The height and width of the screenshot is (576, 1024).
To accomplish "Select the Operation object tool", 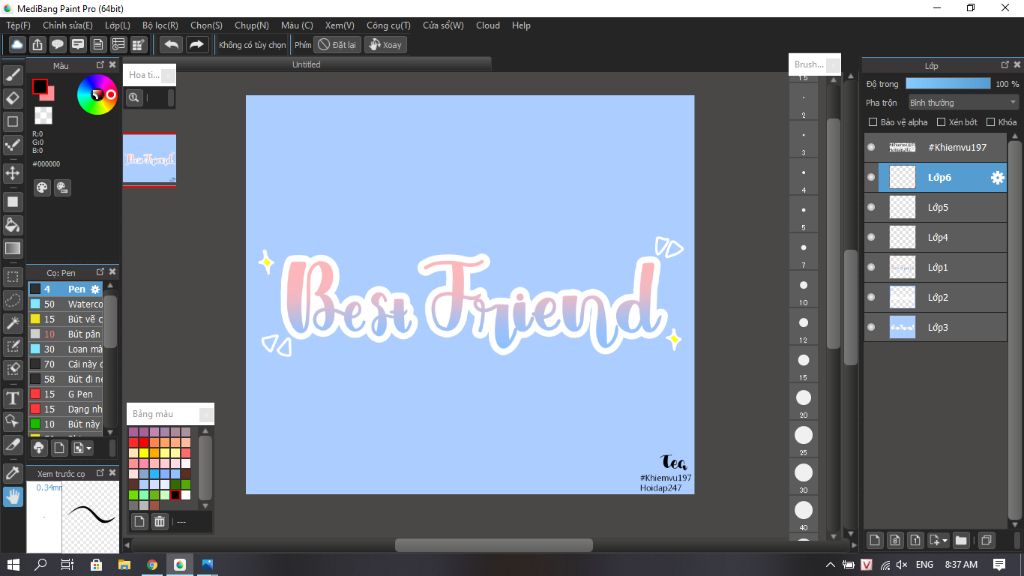I will pyautogui.click(x=12, y=421).
